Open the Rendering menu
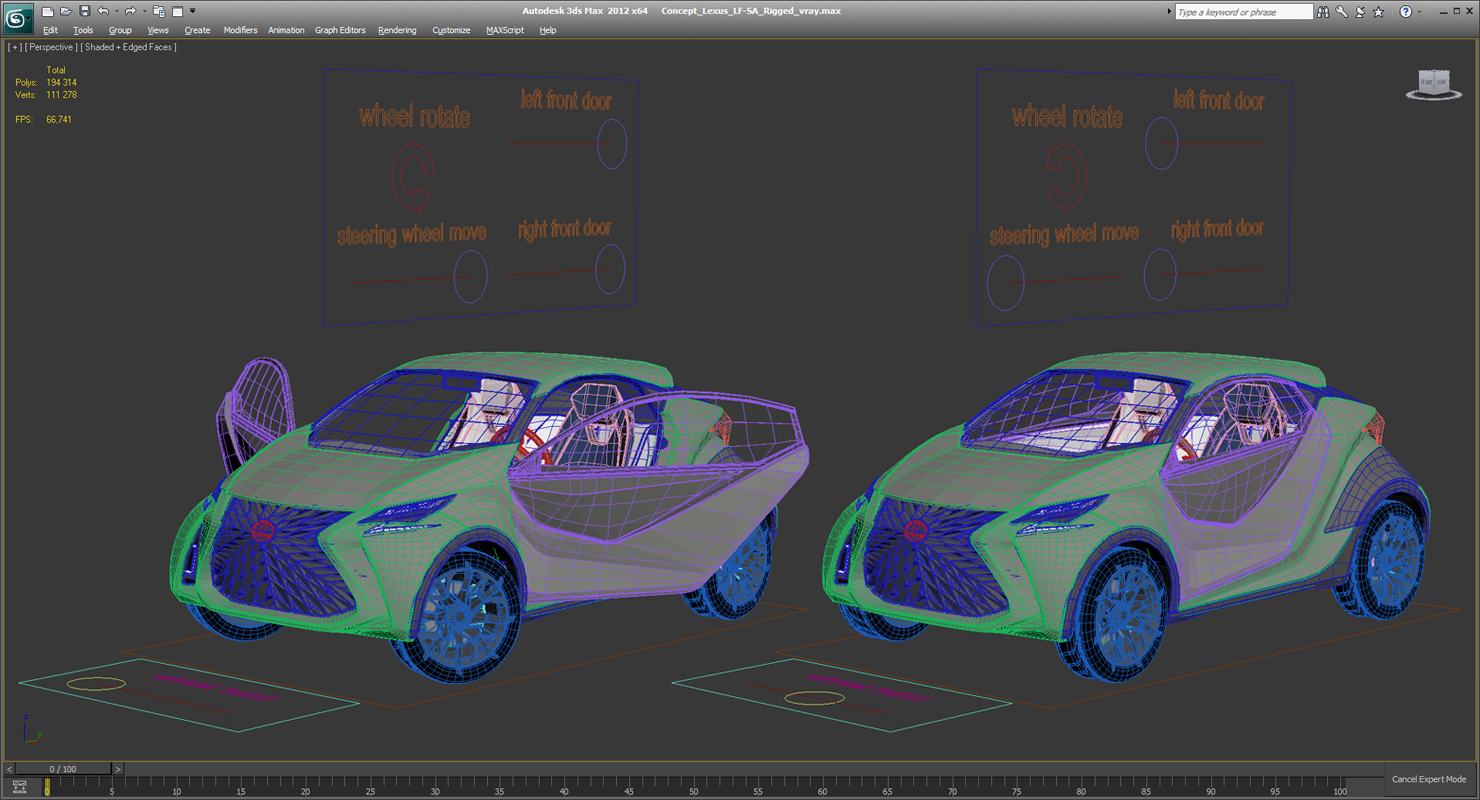 click(397, 30)
